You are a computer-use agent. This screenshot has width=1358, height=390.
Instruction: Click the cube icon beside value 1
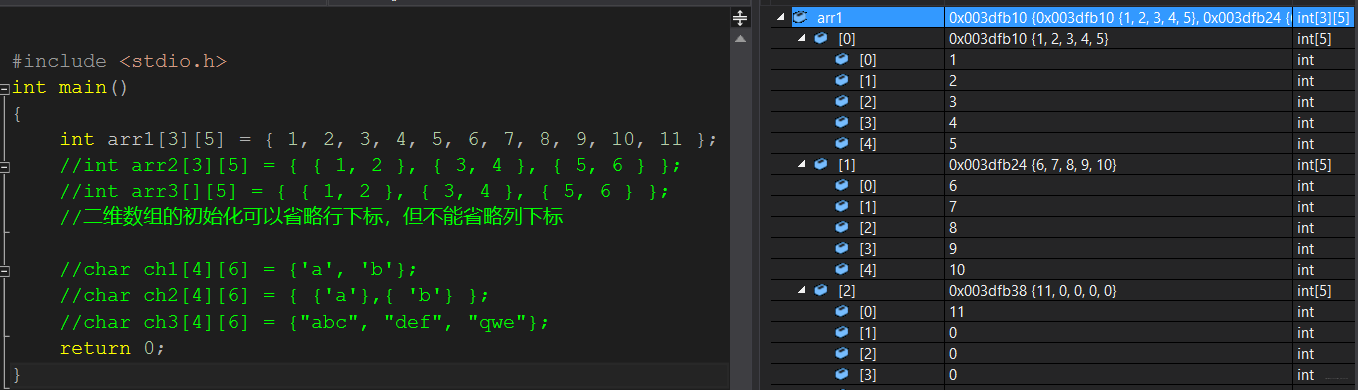point(842,60)
